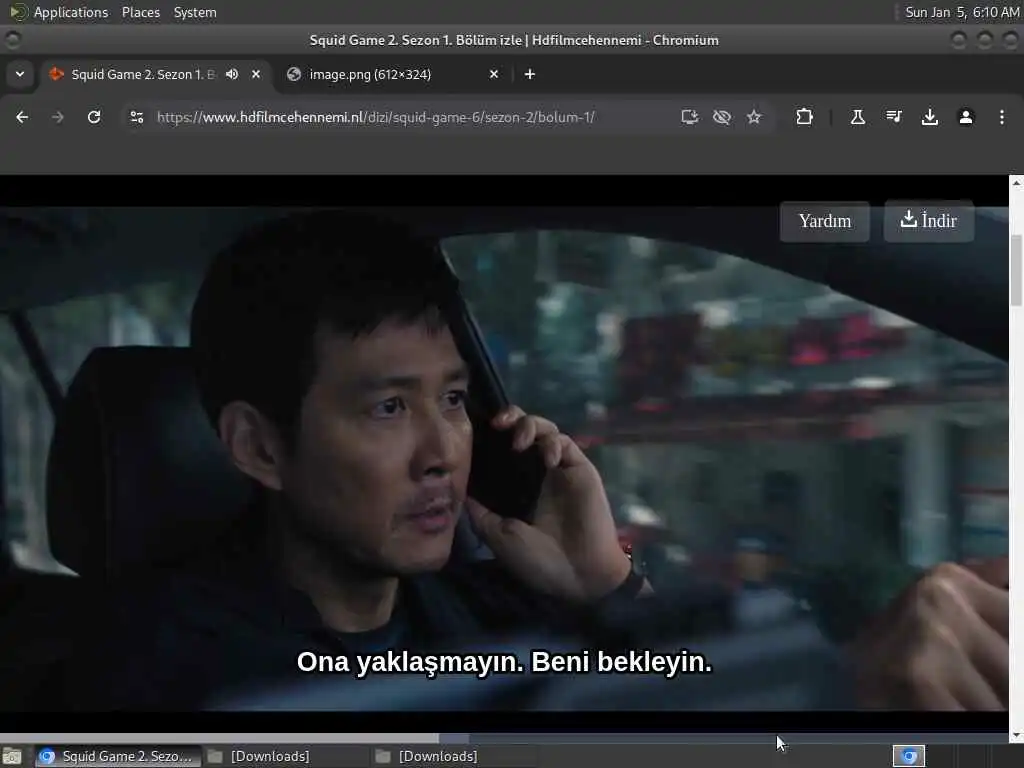Click the vertical scrollbar thumb
1024x768 pixels.
click(1016, 270)
